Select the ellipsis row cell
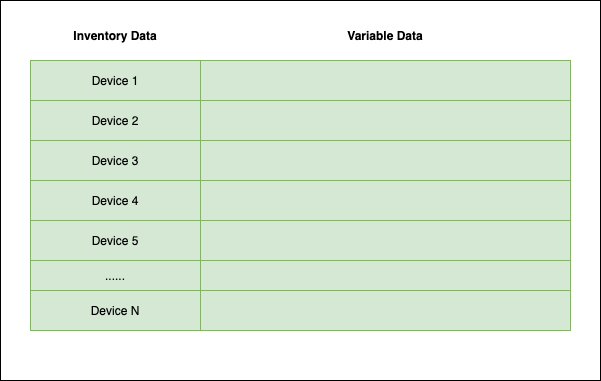 tap(115, 276)
